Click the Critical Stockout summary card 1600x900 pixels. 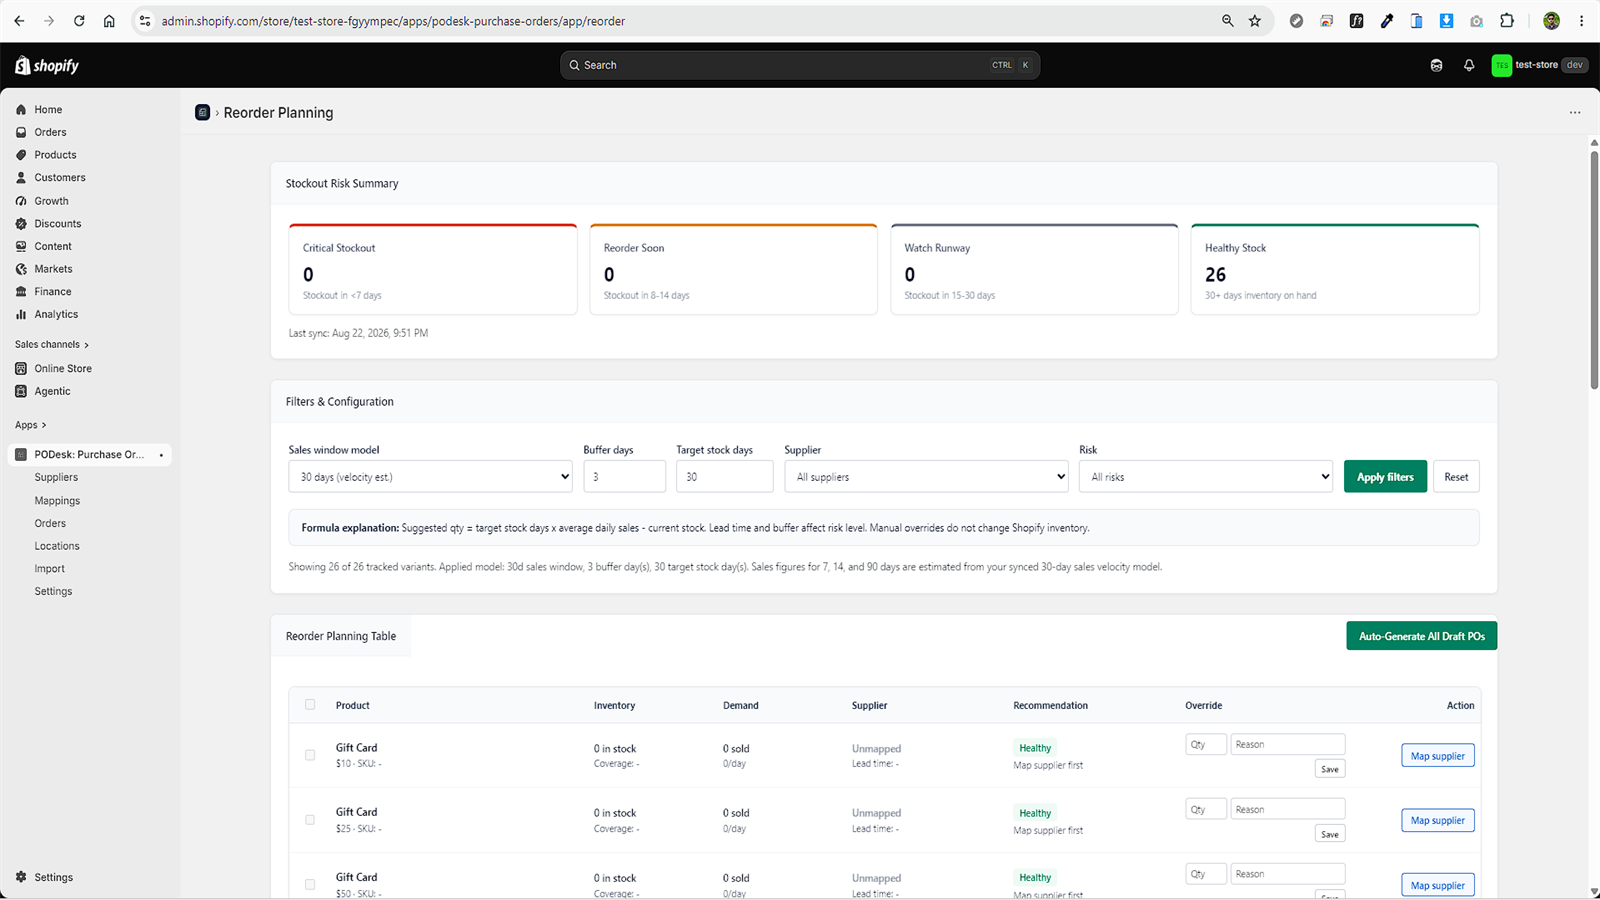click(433, 269)
